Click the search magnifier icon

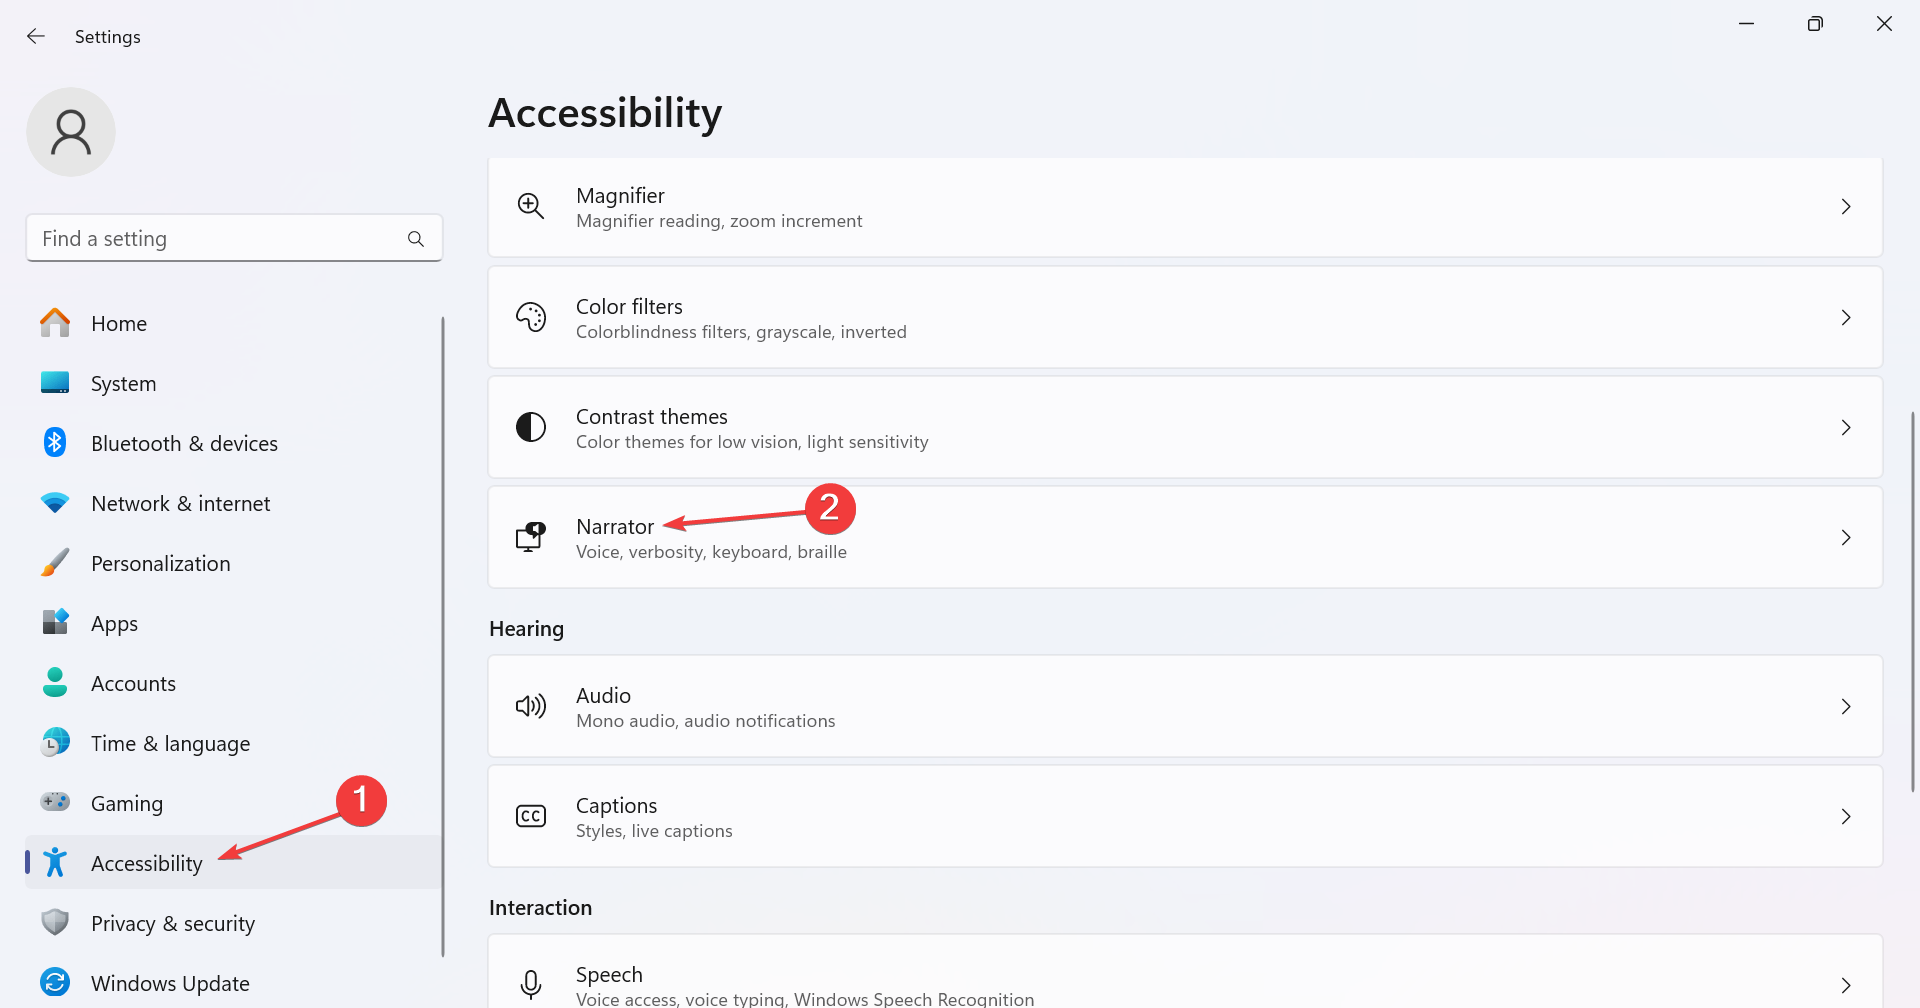(x=416, y=239)
